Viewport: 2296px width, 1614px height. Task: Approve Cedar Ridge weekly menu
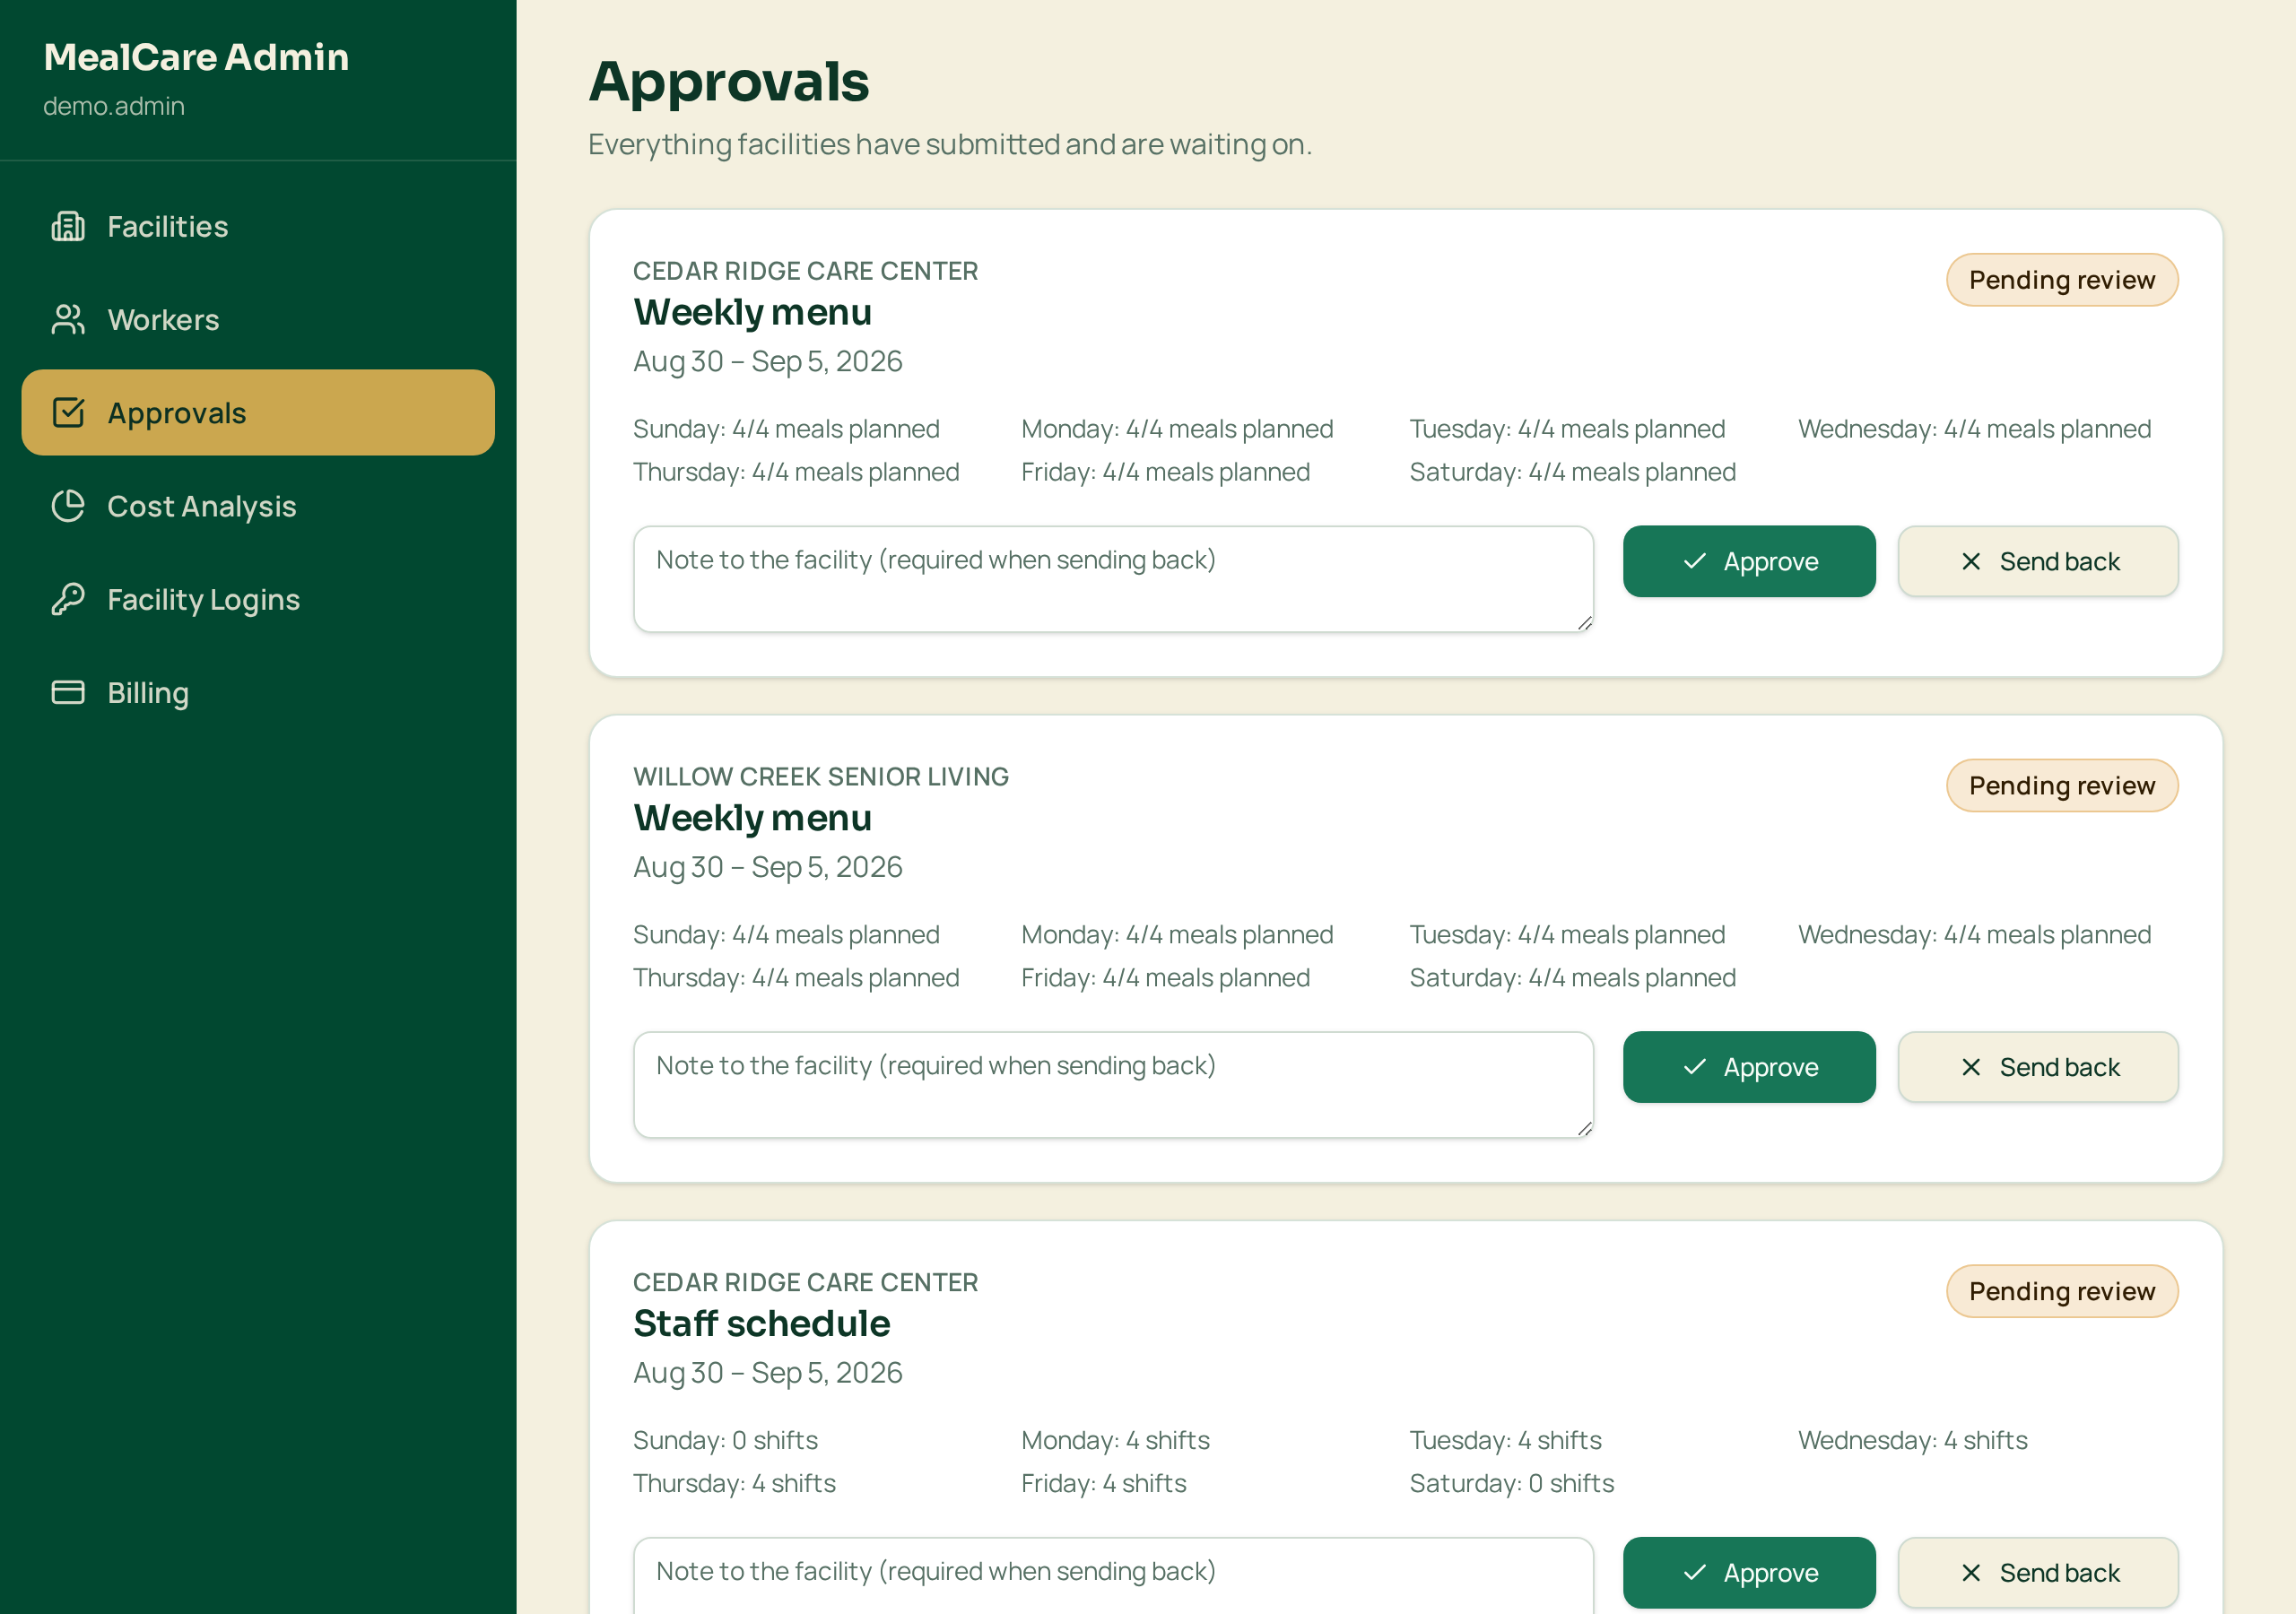click(1749, 561)
